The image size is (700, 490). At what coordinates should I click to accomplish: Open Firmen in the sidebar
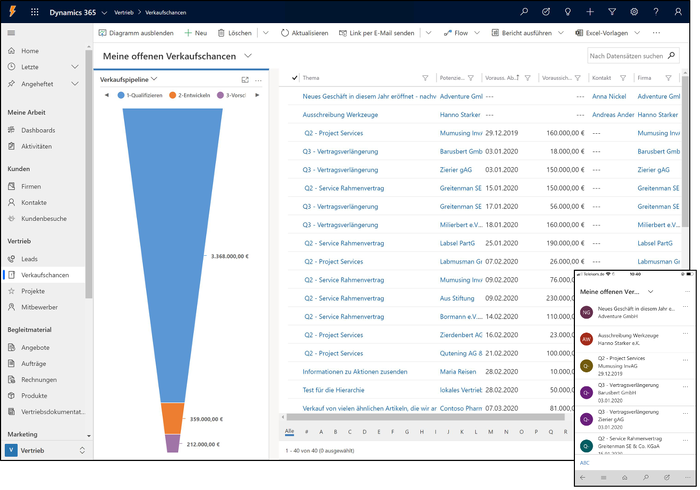31,187
